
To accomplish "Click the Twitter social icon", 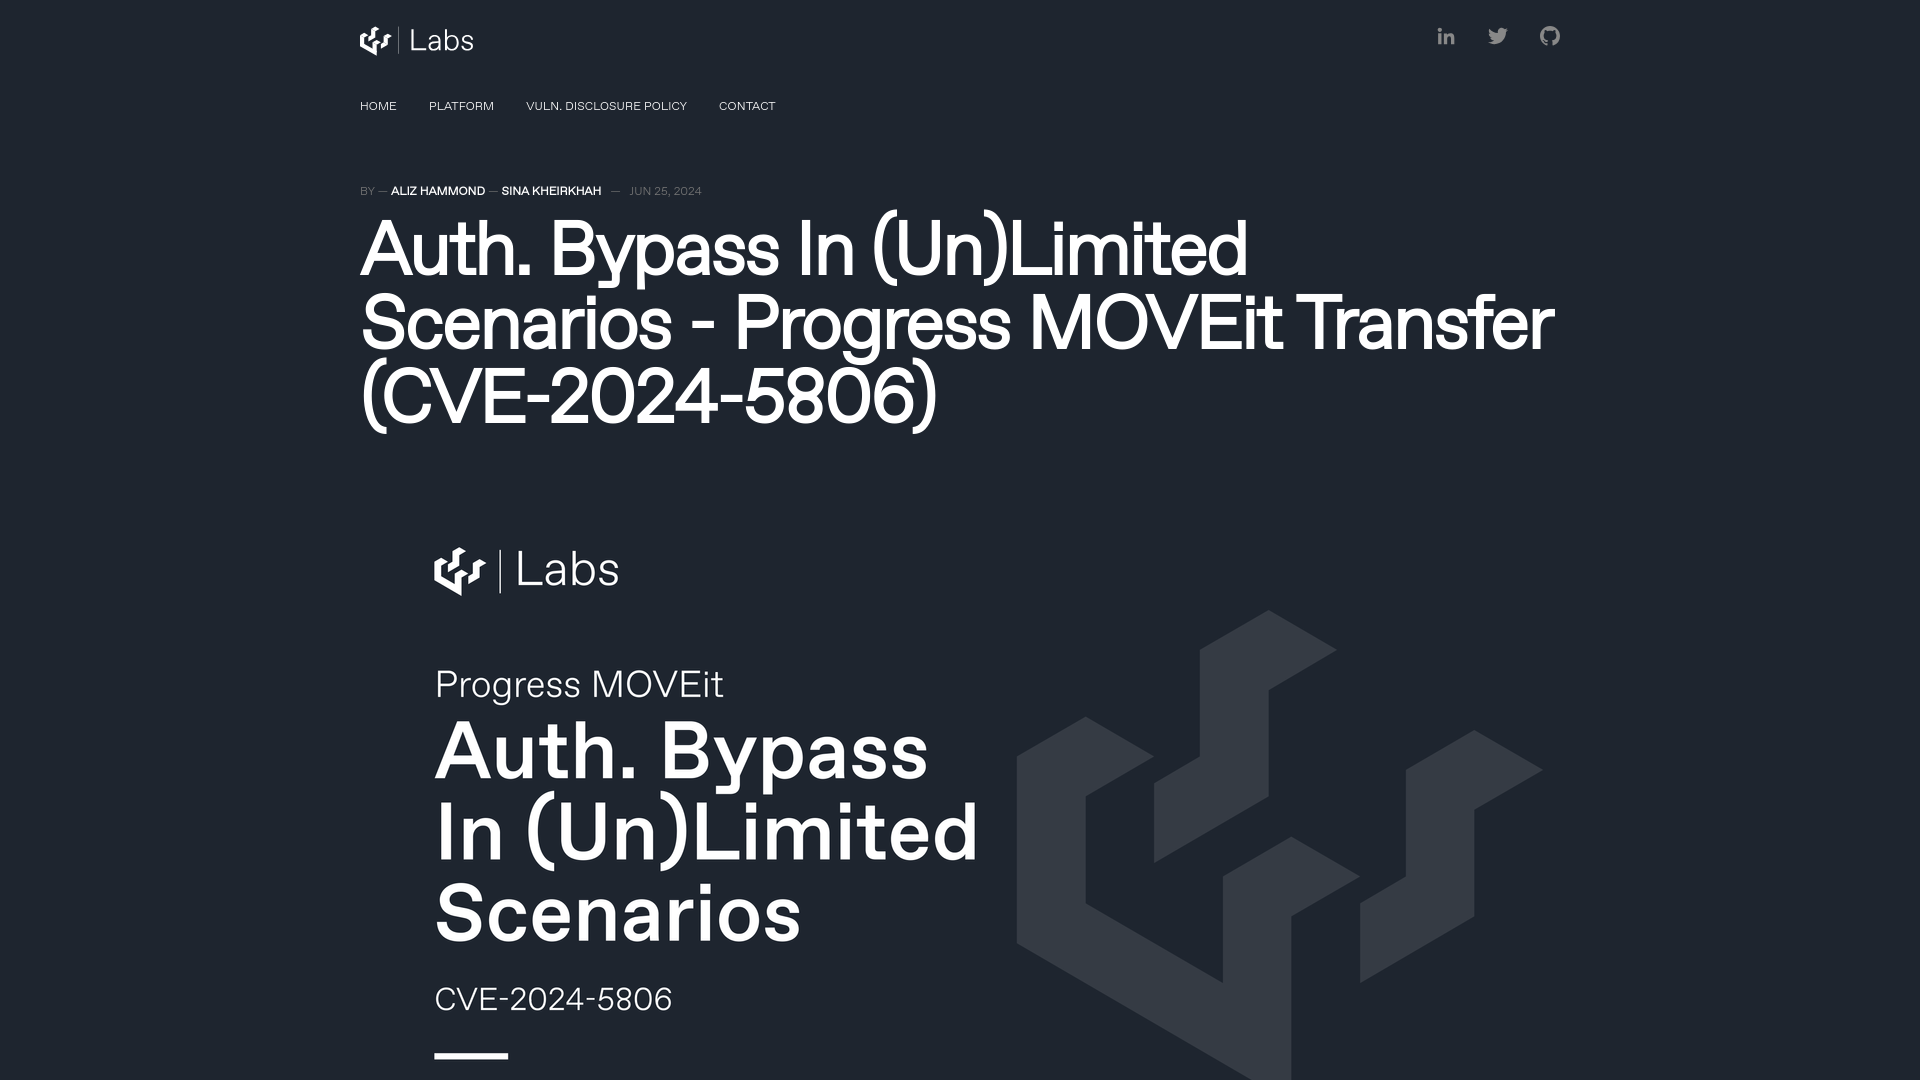I will pos(1498,36).
